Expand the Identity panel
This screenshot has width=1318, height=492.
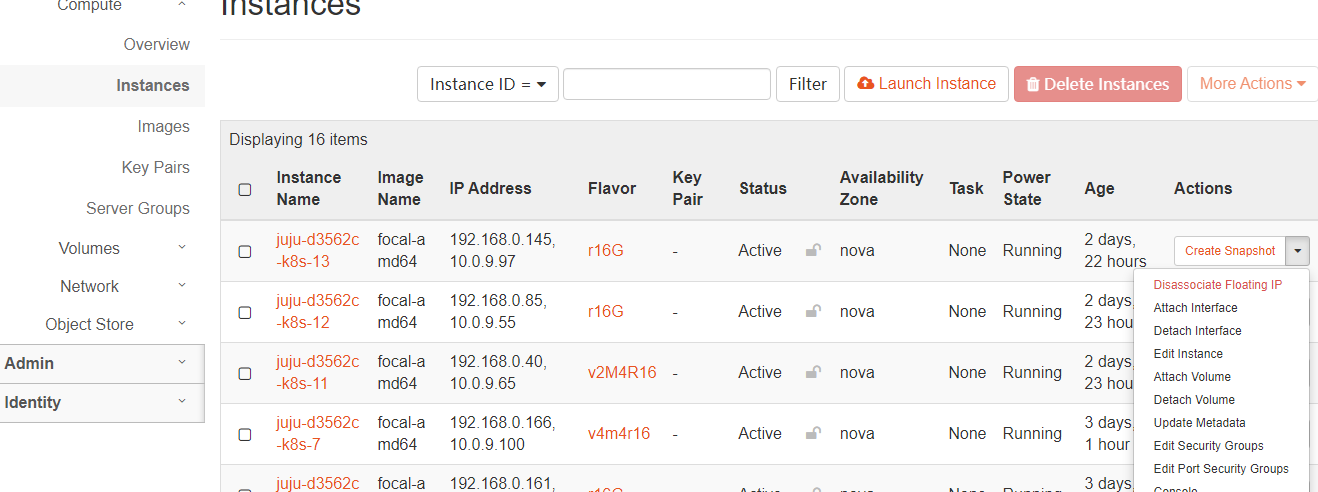(102, 402)
